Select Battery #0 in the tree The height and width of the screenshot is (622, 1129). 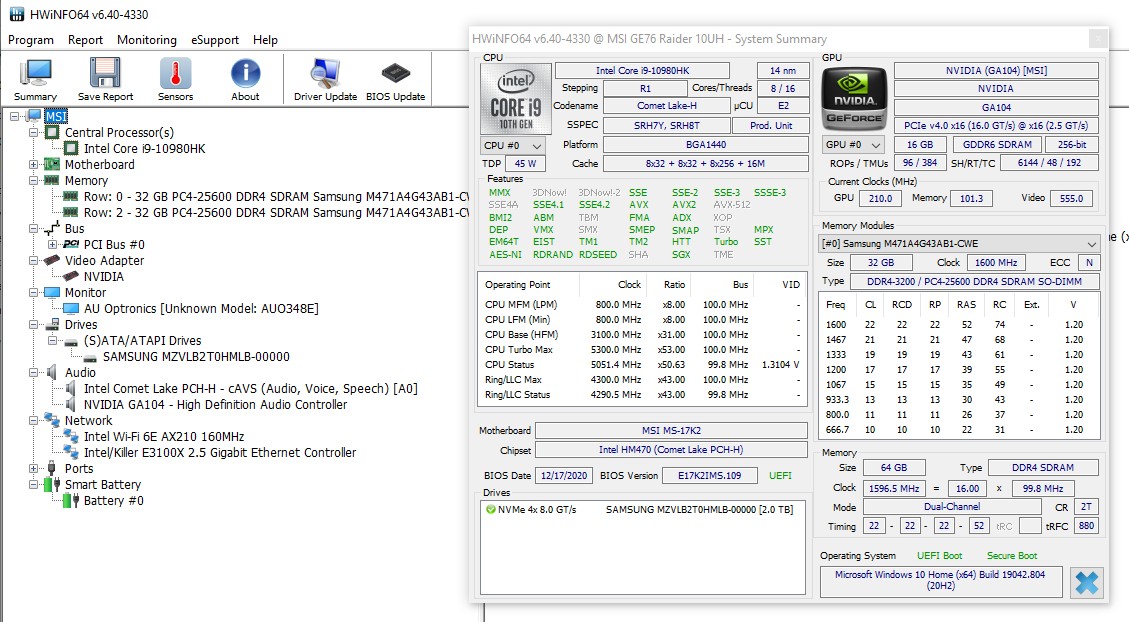coord(113,501)
